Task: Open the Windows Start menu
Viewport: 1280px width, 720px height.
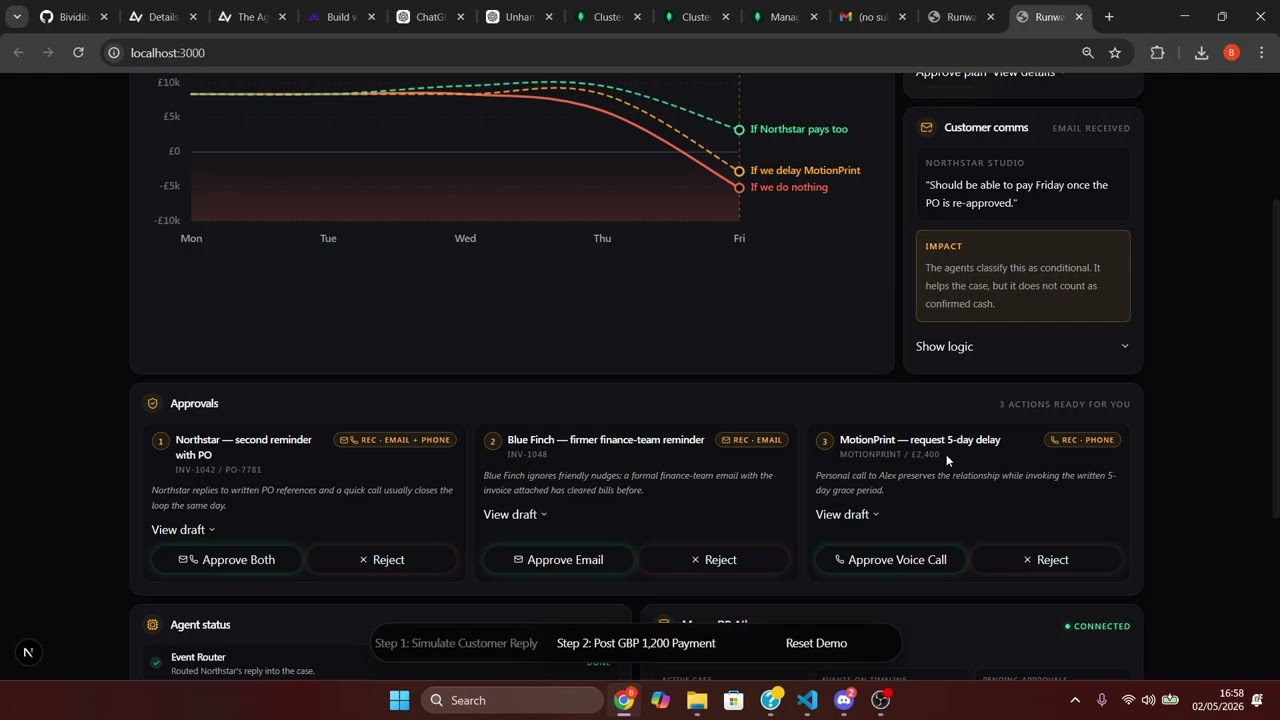Action: pyautogui.click(x=399, y=700)
